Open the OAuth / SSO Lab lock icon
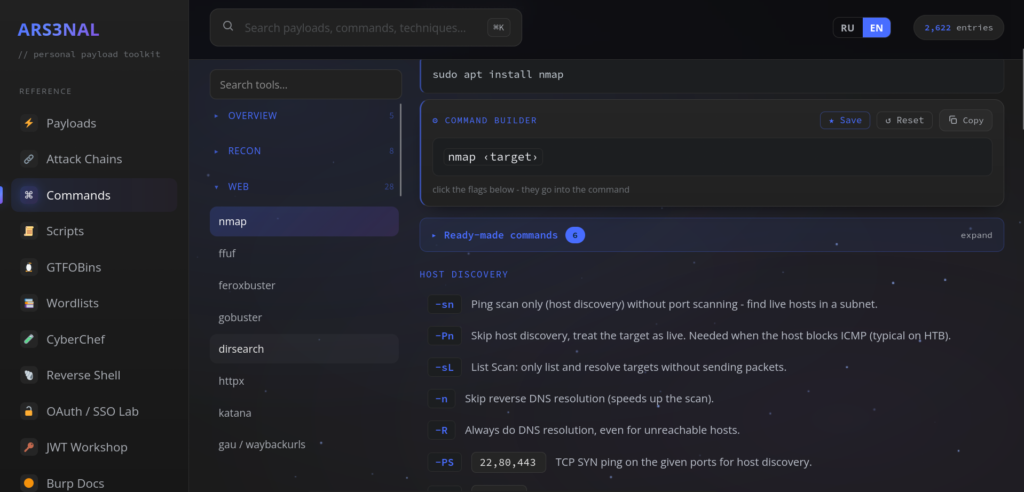1024x492 pixels. pos(29,411)
